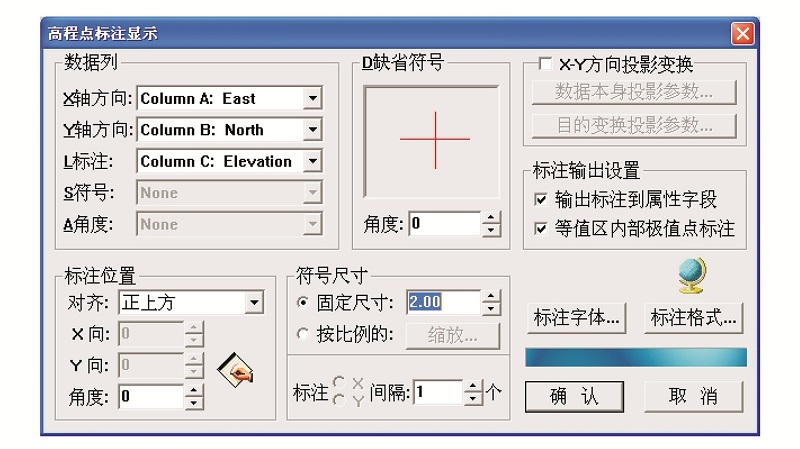The height and width of the screenshot is (449, 800).
Task: Increase D缺省符号 角度 with up spinner
Action: (491, 218)
